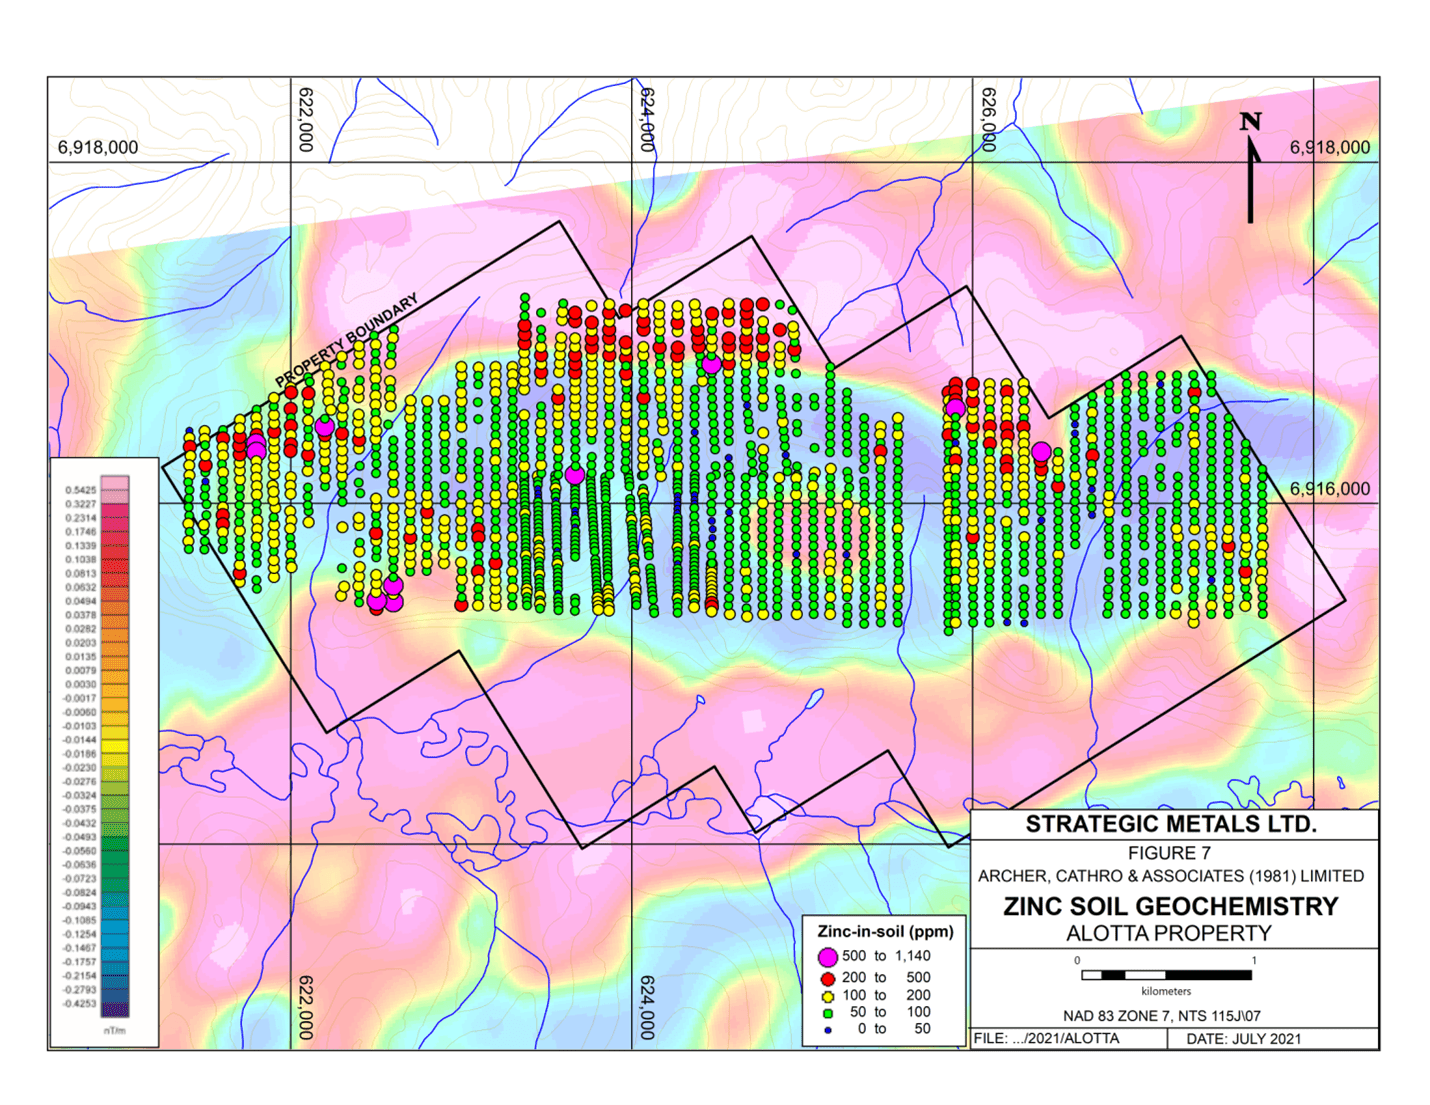Click the magenta 500 to 1,140 legend circle
Image resolution: width=1430 pixels, height=1105 pixels.
[828, 957]
